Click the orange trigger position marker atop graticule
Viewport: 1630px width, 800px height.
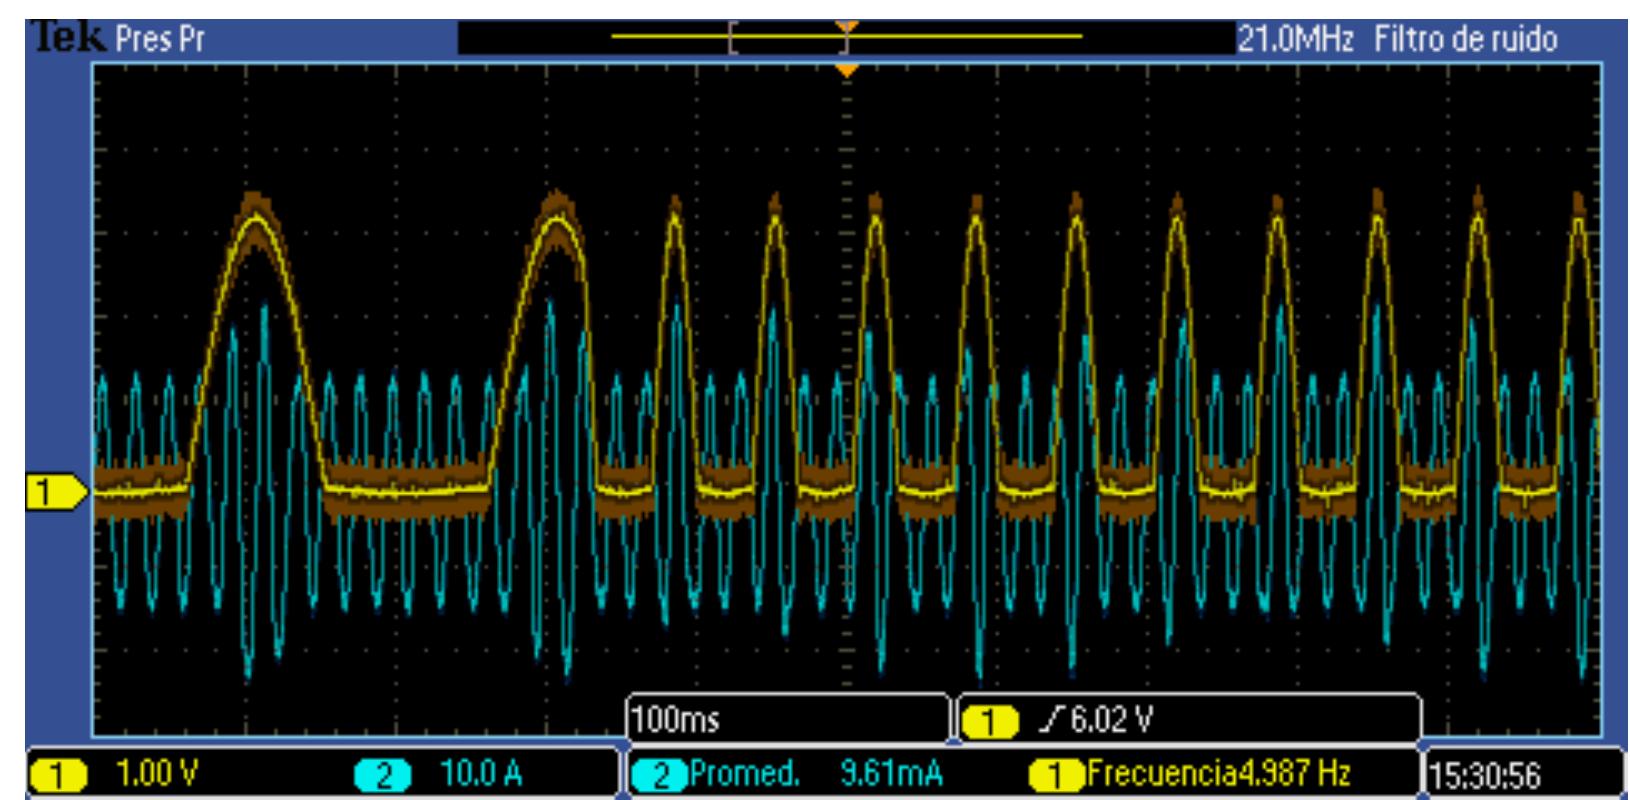point(847,70)
